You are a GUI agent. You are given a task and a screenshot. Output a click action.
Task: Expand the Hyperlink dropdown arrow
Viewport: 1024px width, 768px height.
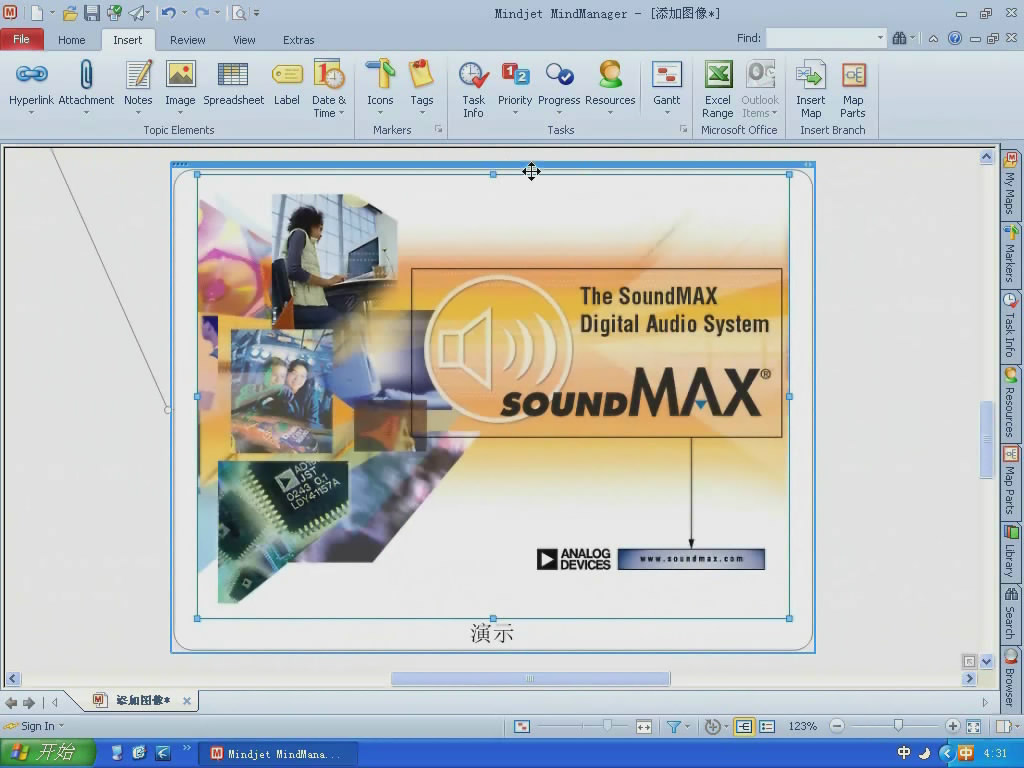31,113
